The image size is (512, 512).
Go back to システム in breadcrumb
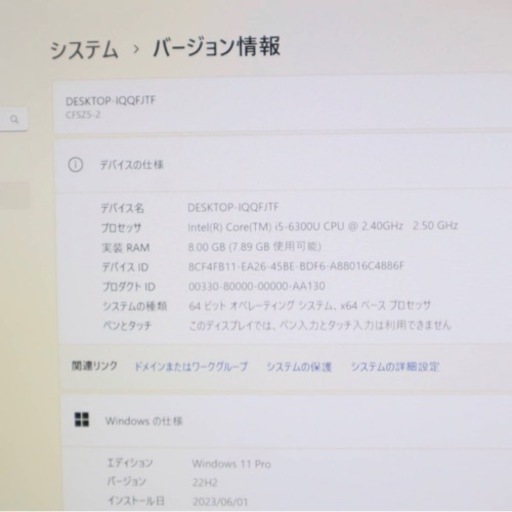point(84,49)
